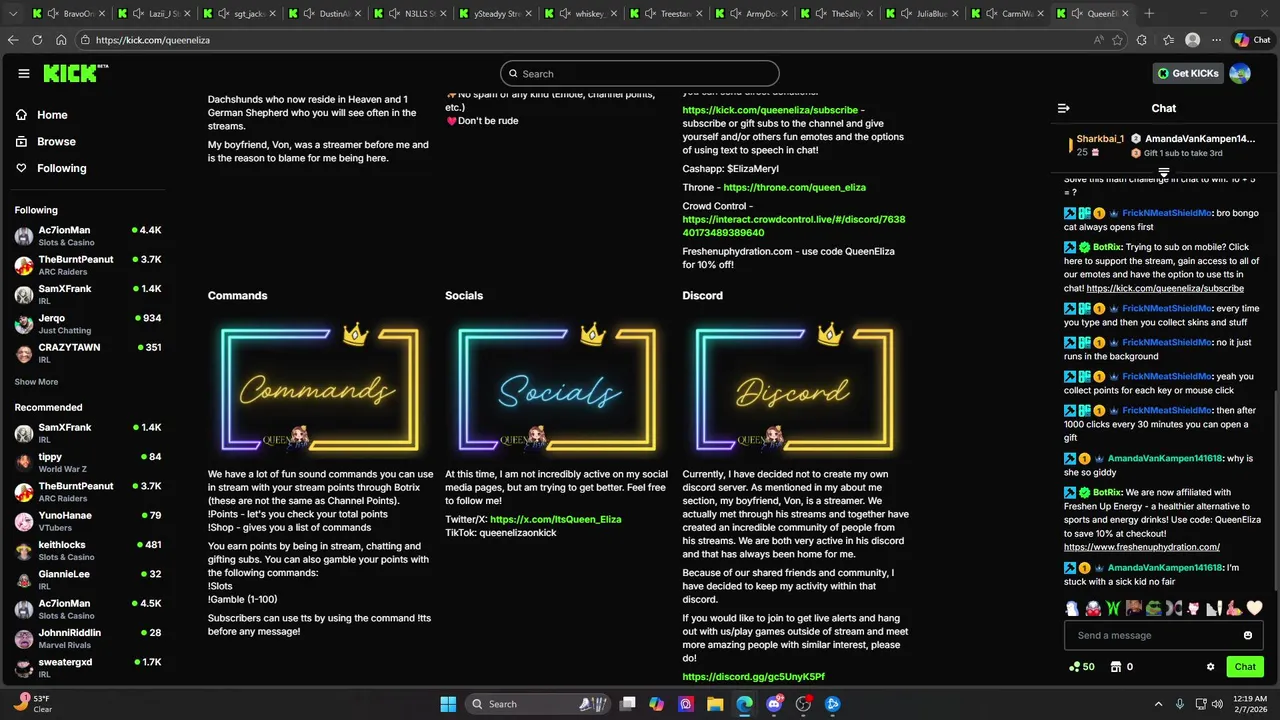The height and width of the screenshot is (720, 1280).
Task: Open the queeneliza subscribe link in panel
Action: (770, 110)
